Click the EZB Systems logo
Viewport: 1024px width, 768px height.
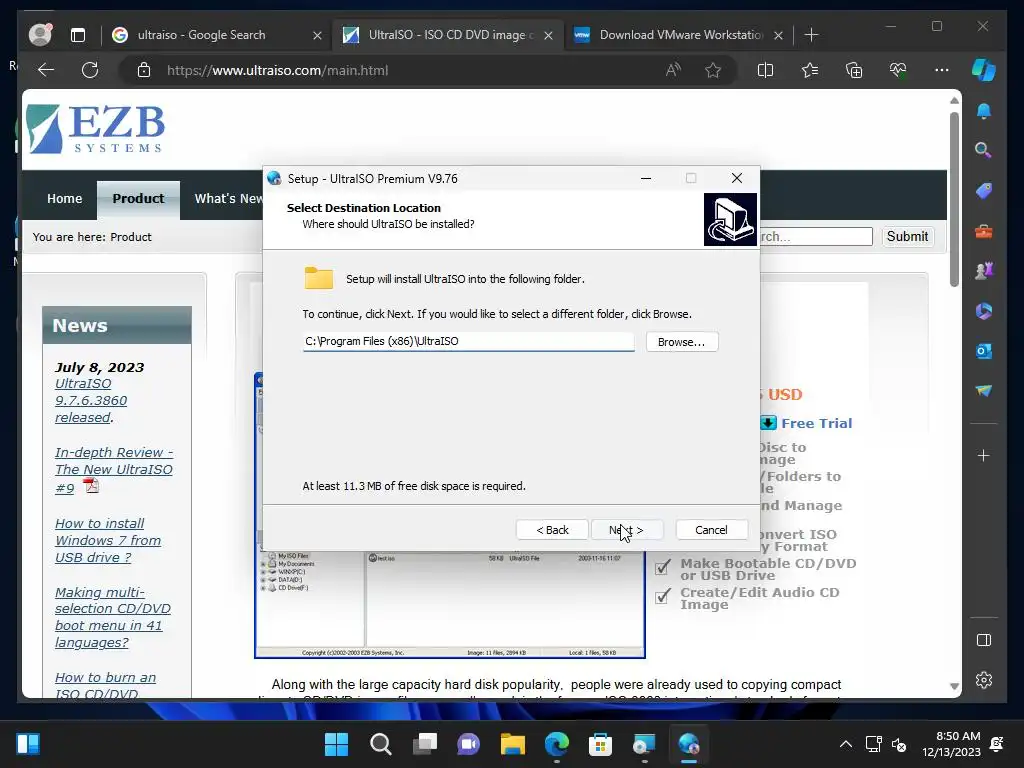[95, 129]
